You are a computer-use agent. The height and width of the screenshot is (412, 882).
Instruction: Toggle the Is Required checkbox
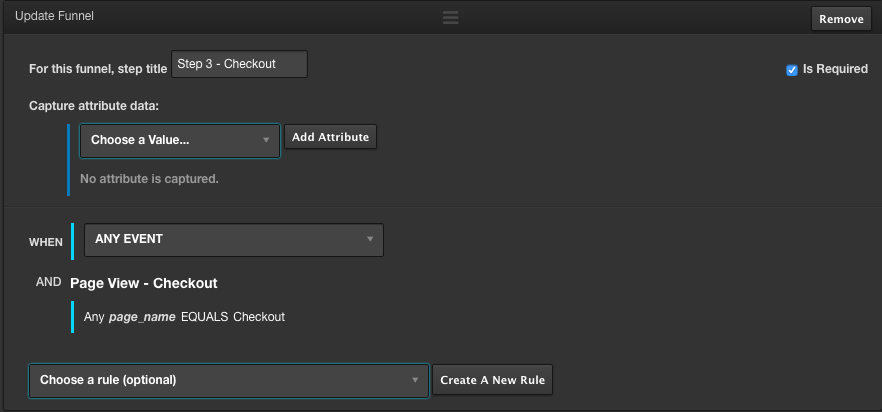tap(792, 70)
